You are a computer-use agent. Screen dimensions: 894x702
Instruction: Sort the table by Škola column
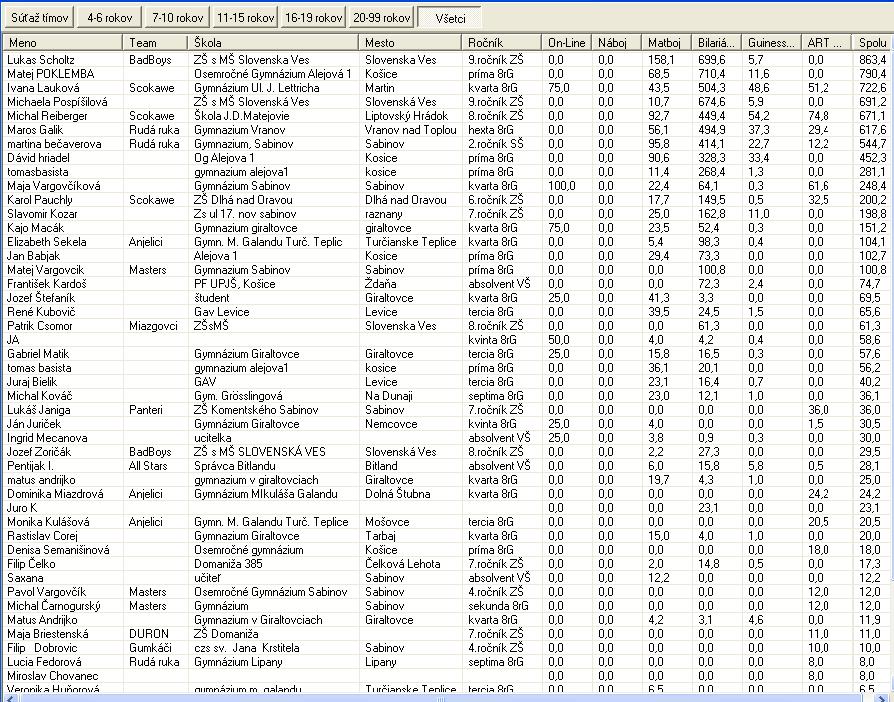click(x=273, y=43)
